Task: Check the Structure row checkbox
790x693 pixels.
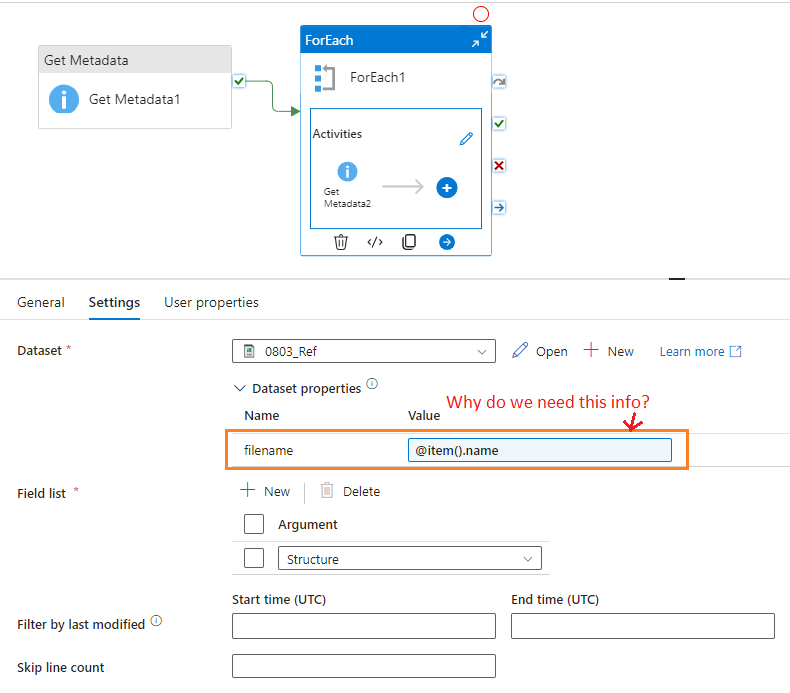Action: (254, 558)
